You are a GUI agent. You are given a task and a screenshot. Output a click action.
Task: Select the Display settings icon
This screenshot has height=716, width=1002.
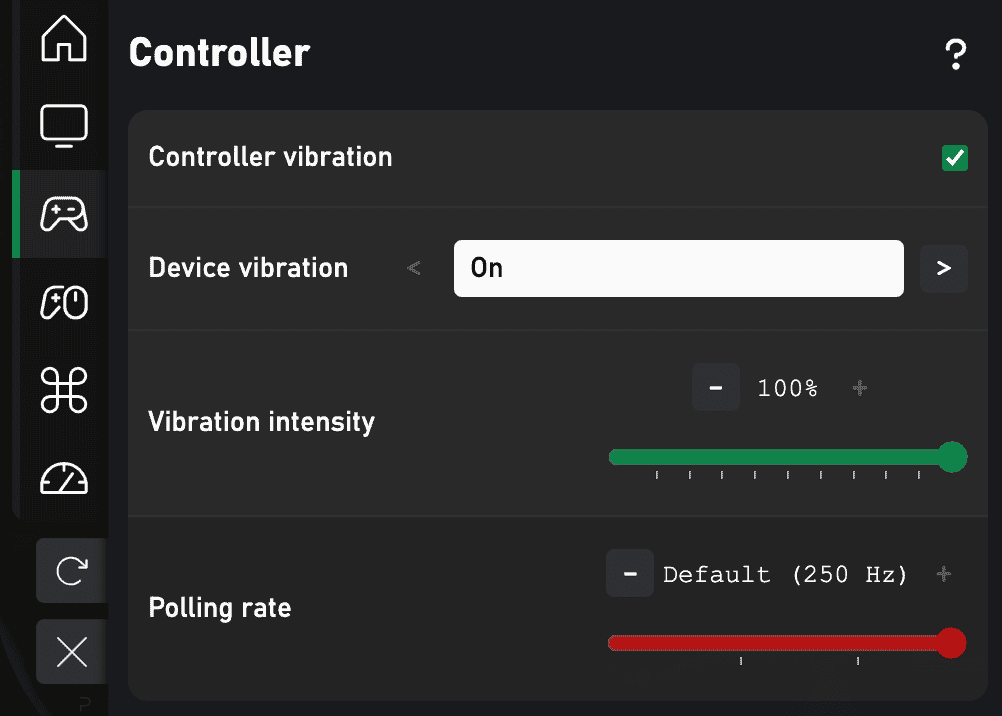point(63,125)
